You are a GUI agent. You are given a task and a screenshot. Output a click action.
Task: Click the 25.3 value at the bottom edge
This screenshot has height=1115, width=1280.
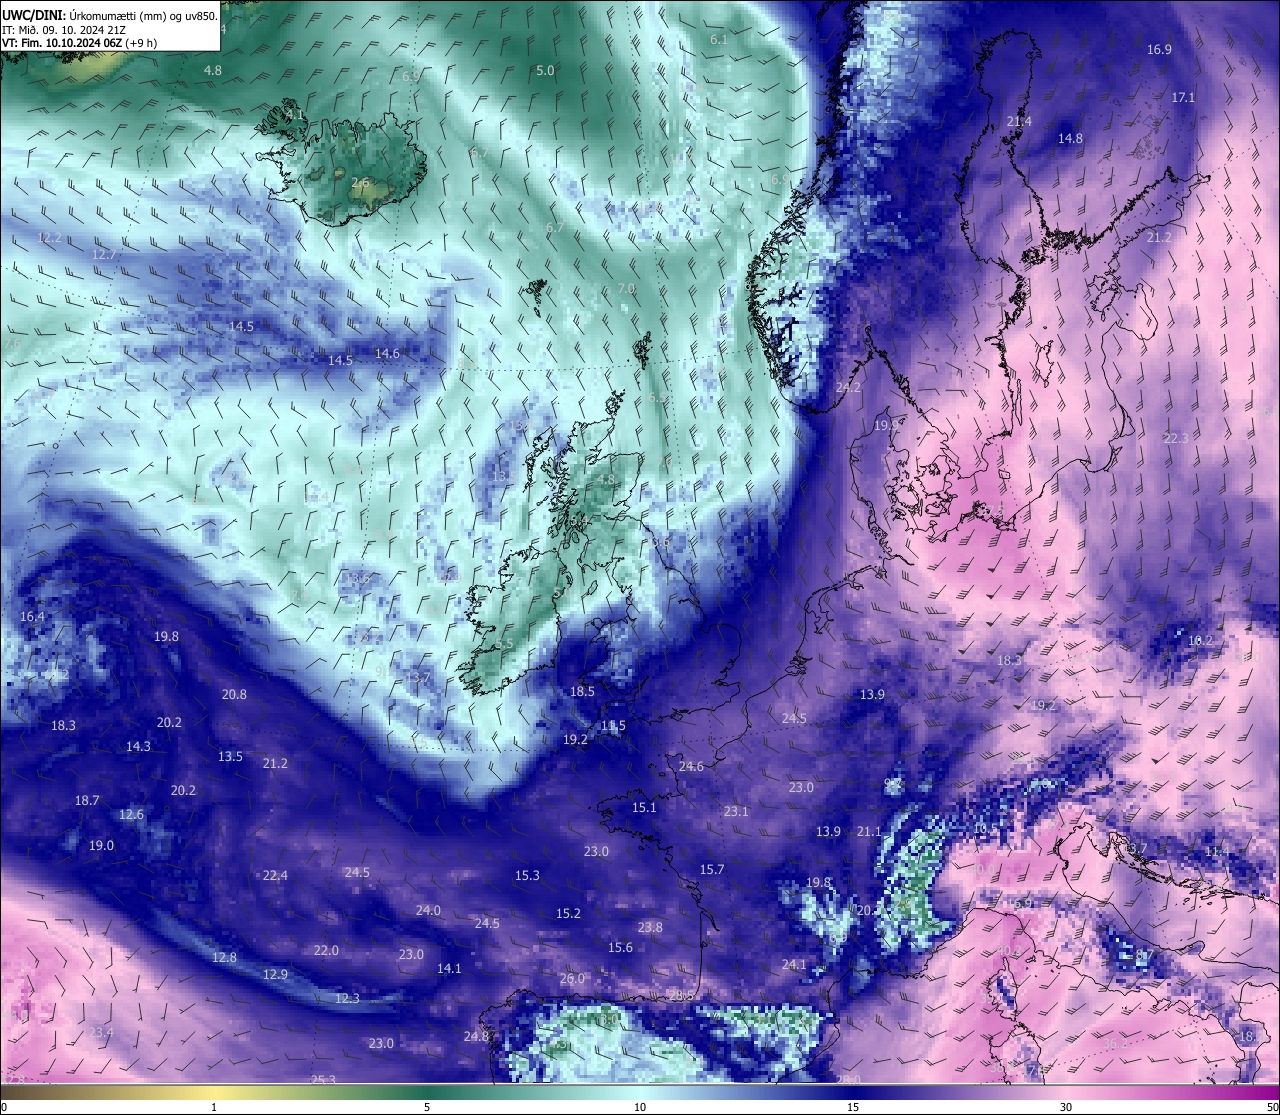[x=323, y=1079]
